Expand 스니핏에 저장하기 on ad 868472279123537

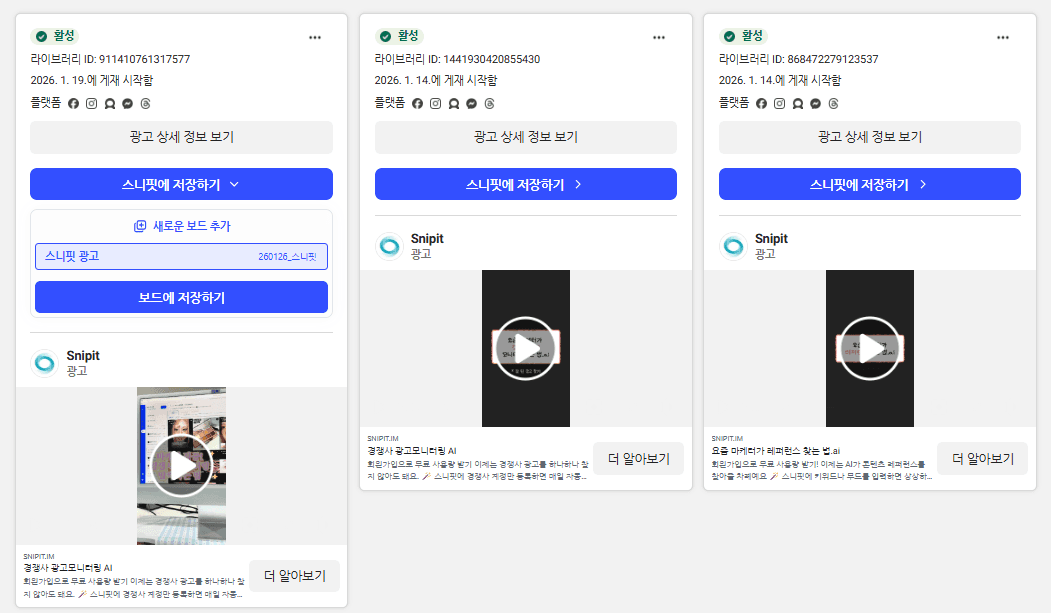(x=869, y=184)
